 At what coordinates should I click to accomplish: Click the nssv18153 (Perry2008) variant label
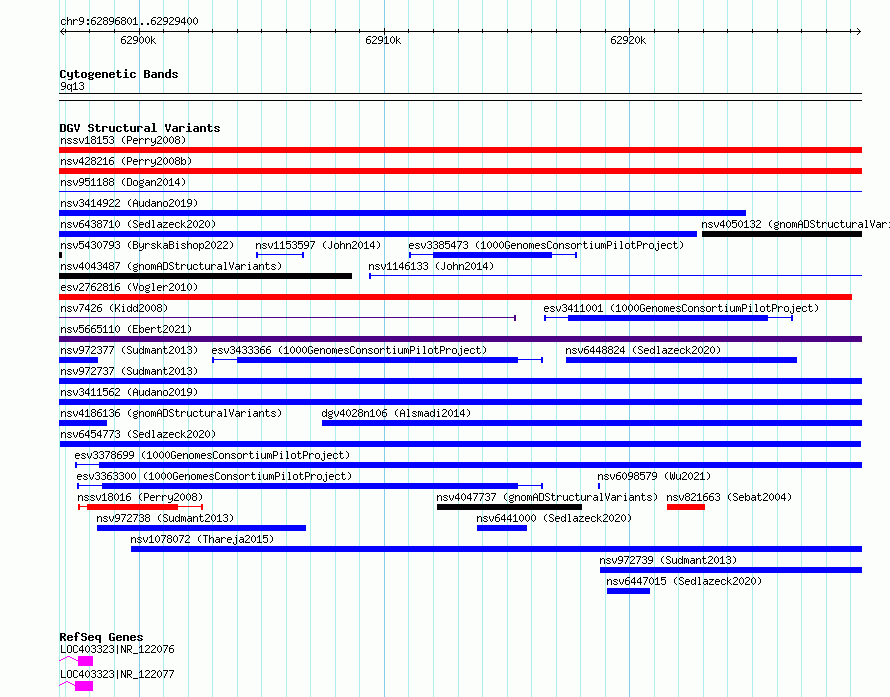tap(123, 140)
